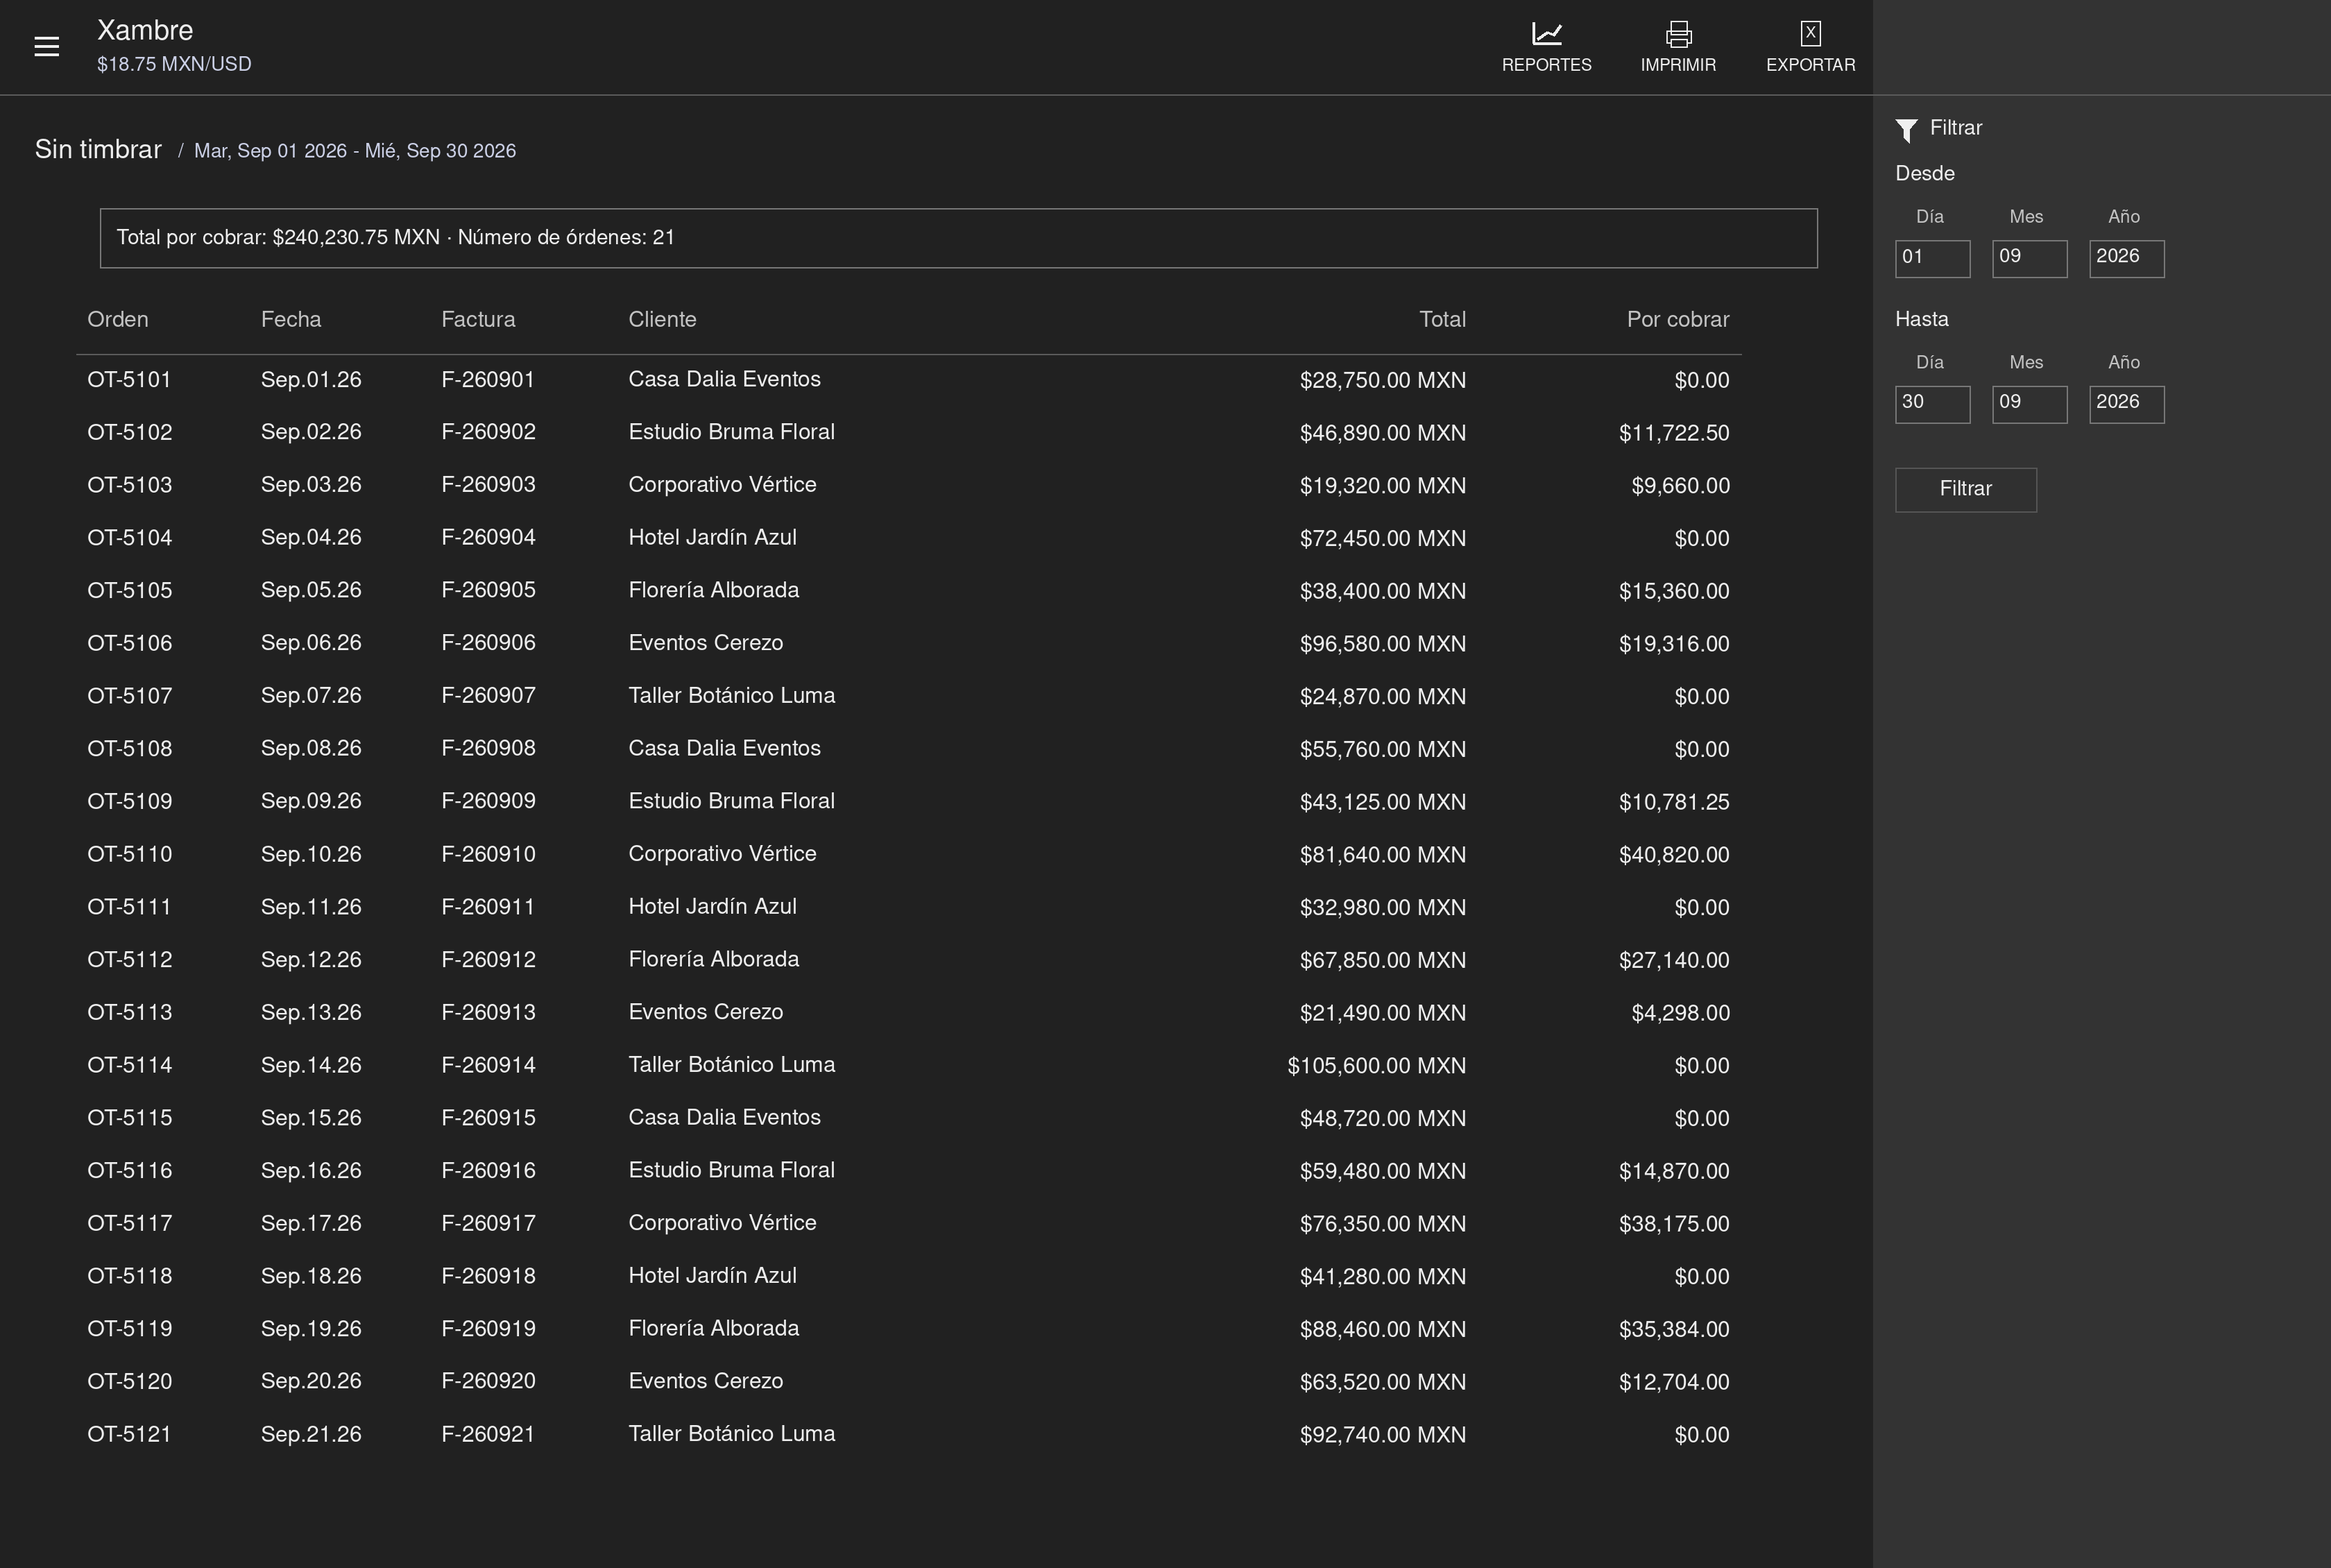Click the funnel filter icon
Image resolution: width=2331 pixels, height=1568 pixels.
pyautogui.click(x=1906, y=130)
